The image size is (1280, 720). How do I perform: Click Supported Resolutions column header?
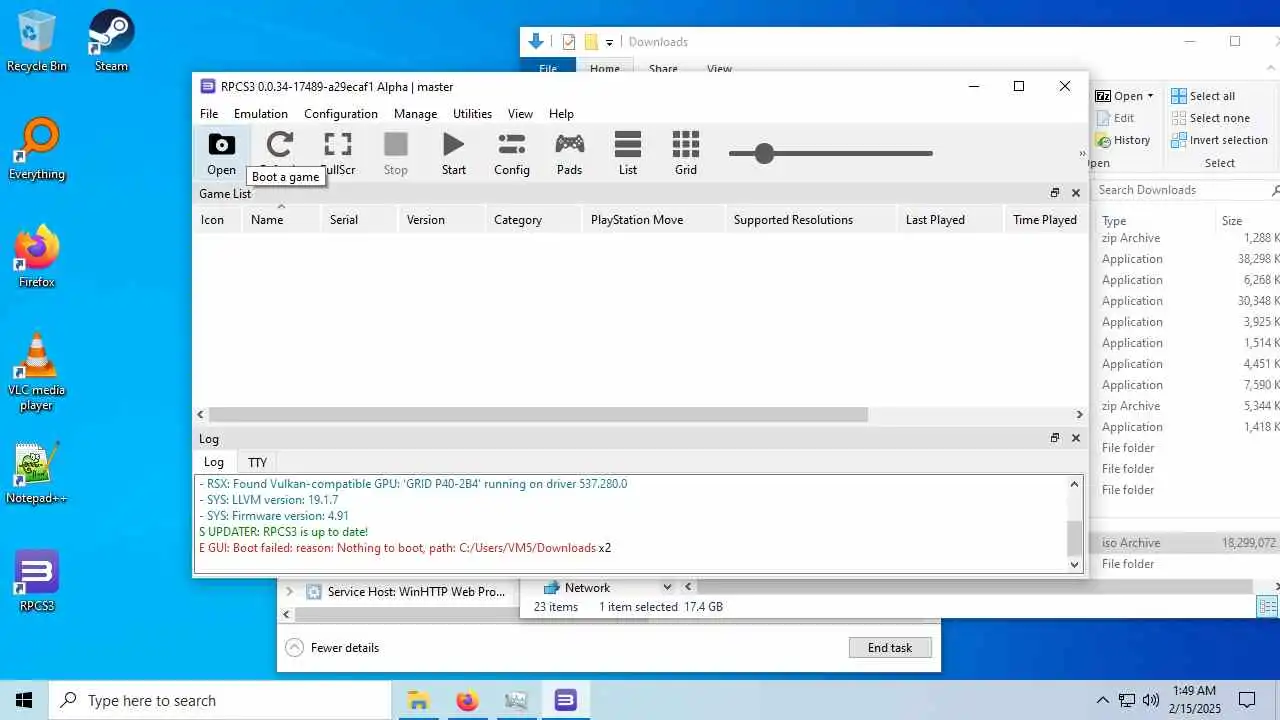pos(810,220)
